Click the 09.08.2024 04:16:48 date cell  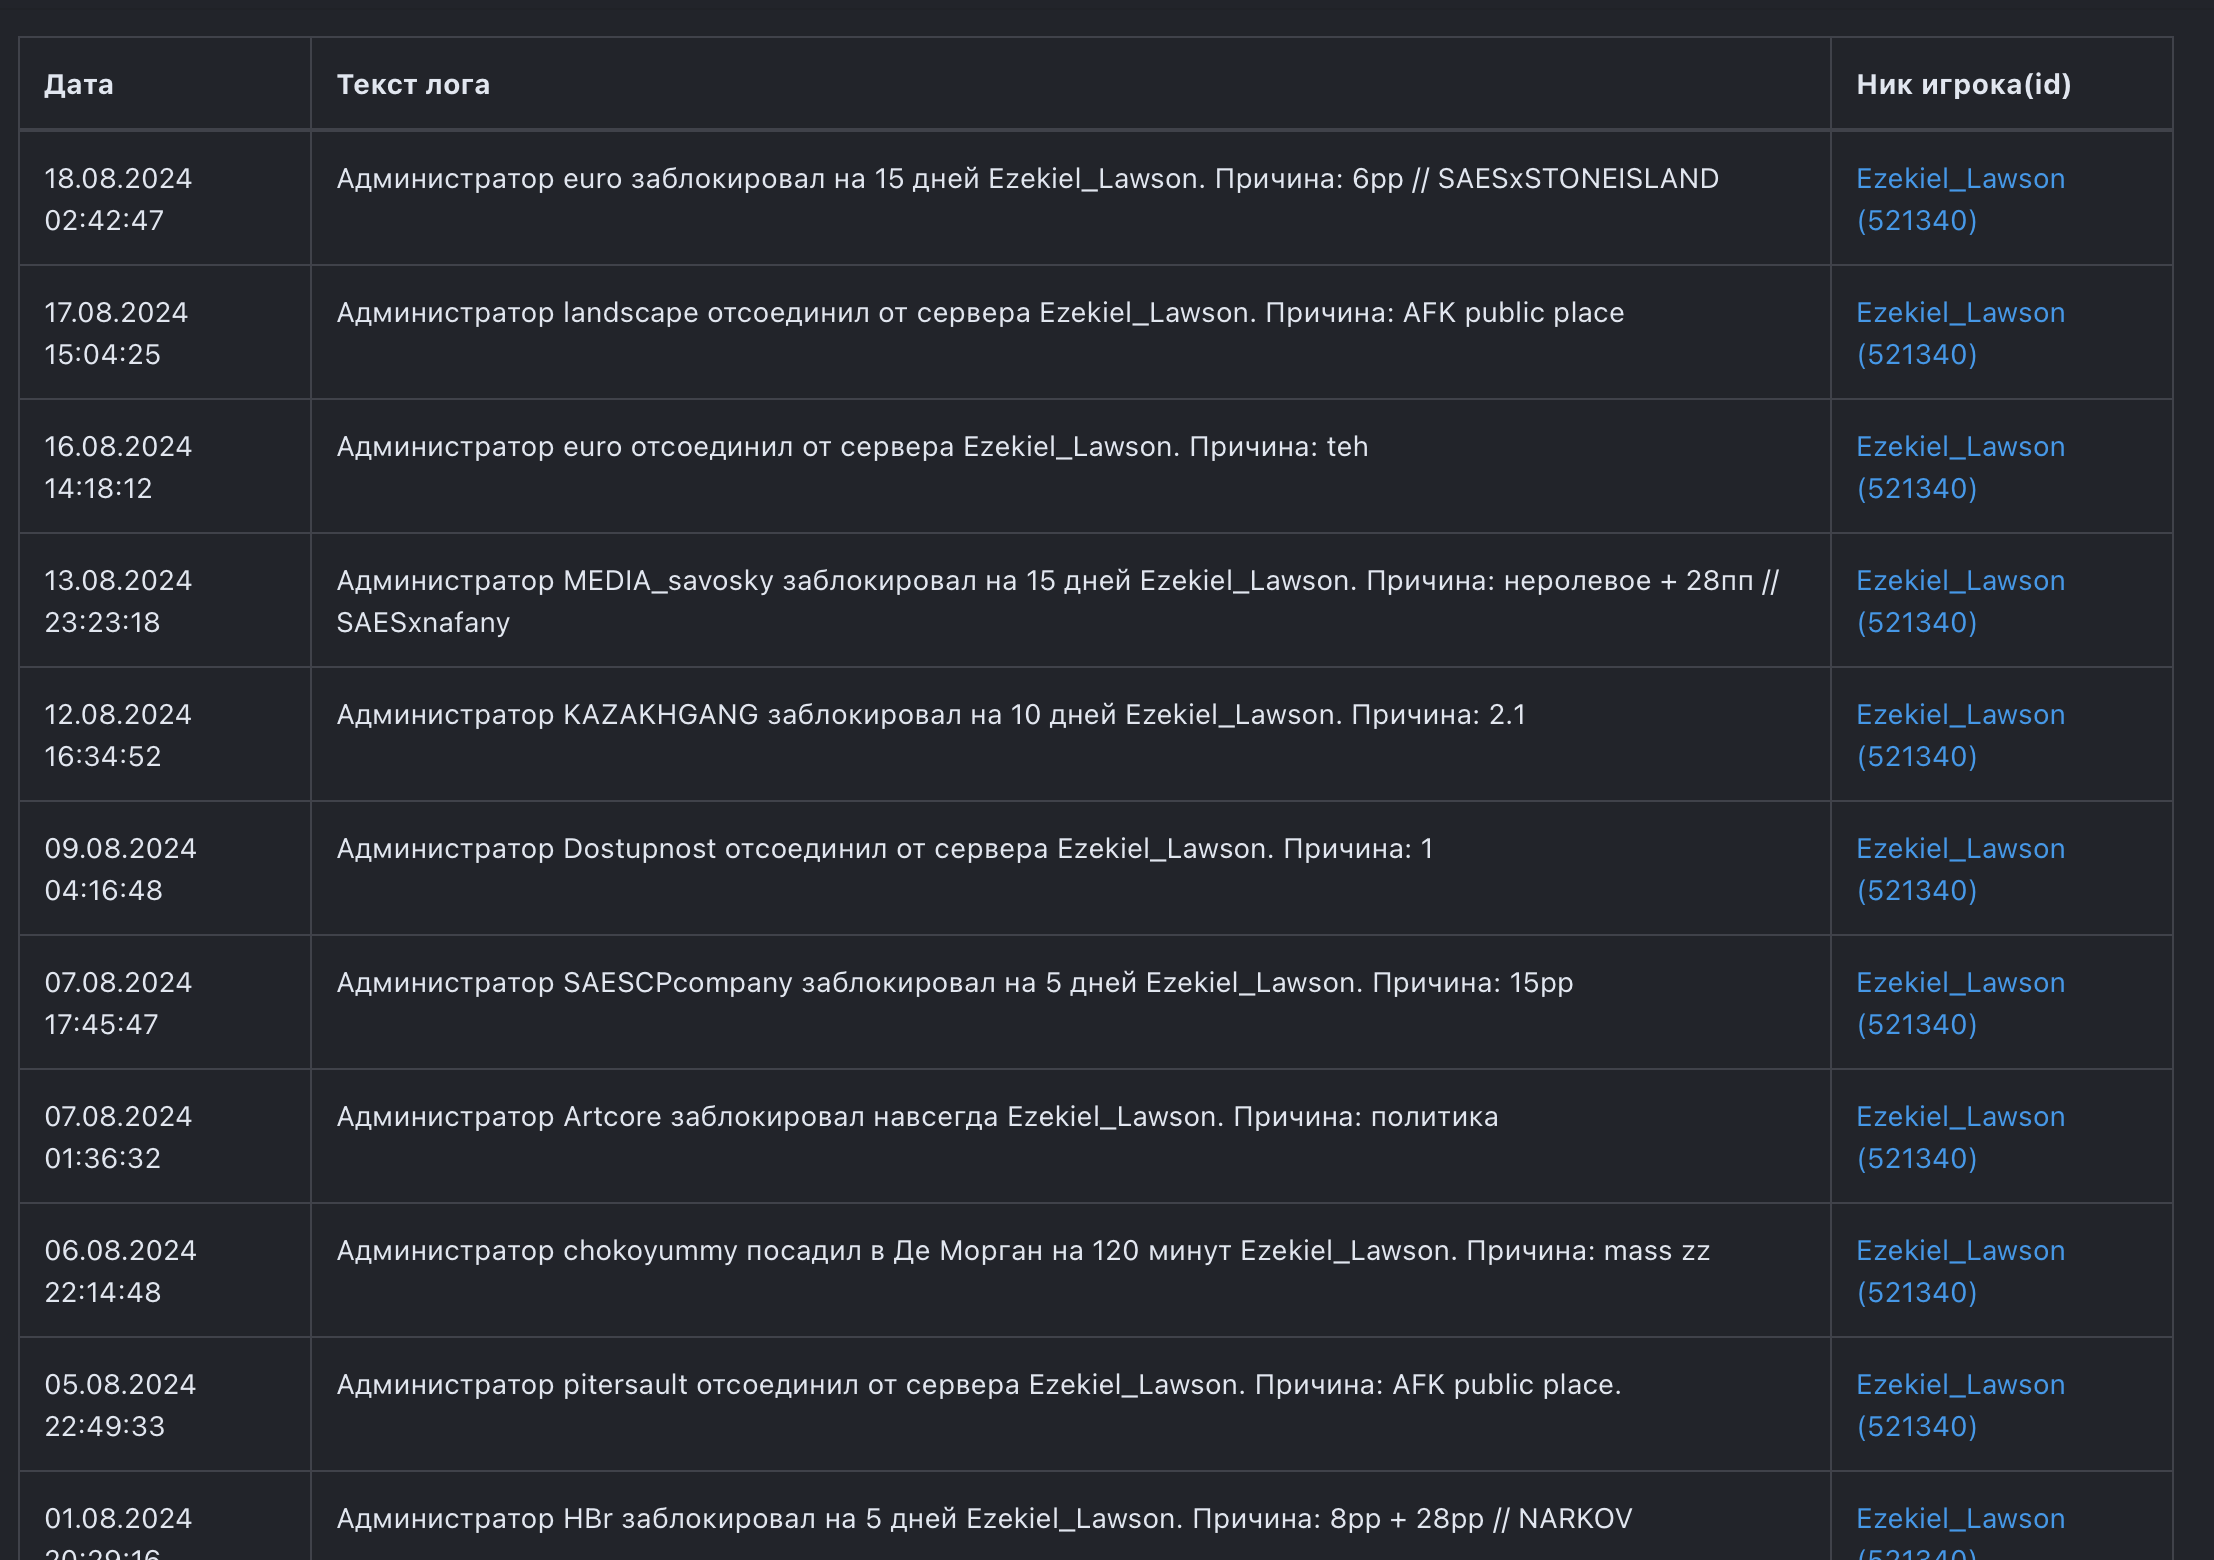tap(120, 869)
